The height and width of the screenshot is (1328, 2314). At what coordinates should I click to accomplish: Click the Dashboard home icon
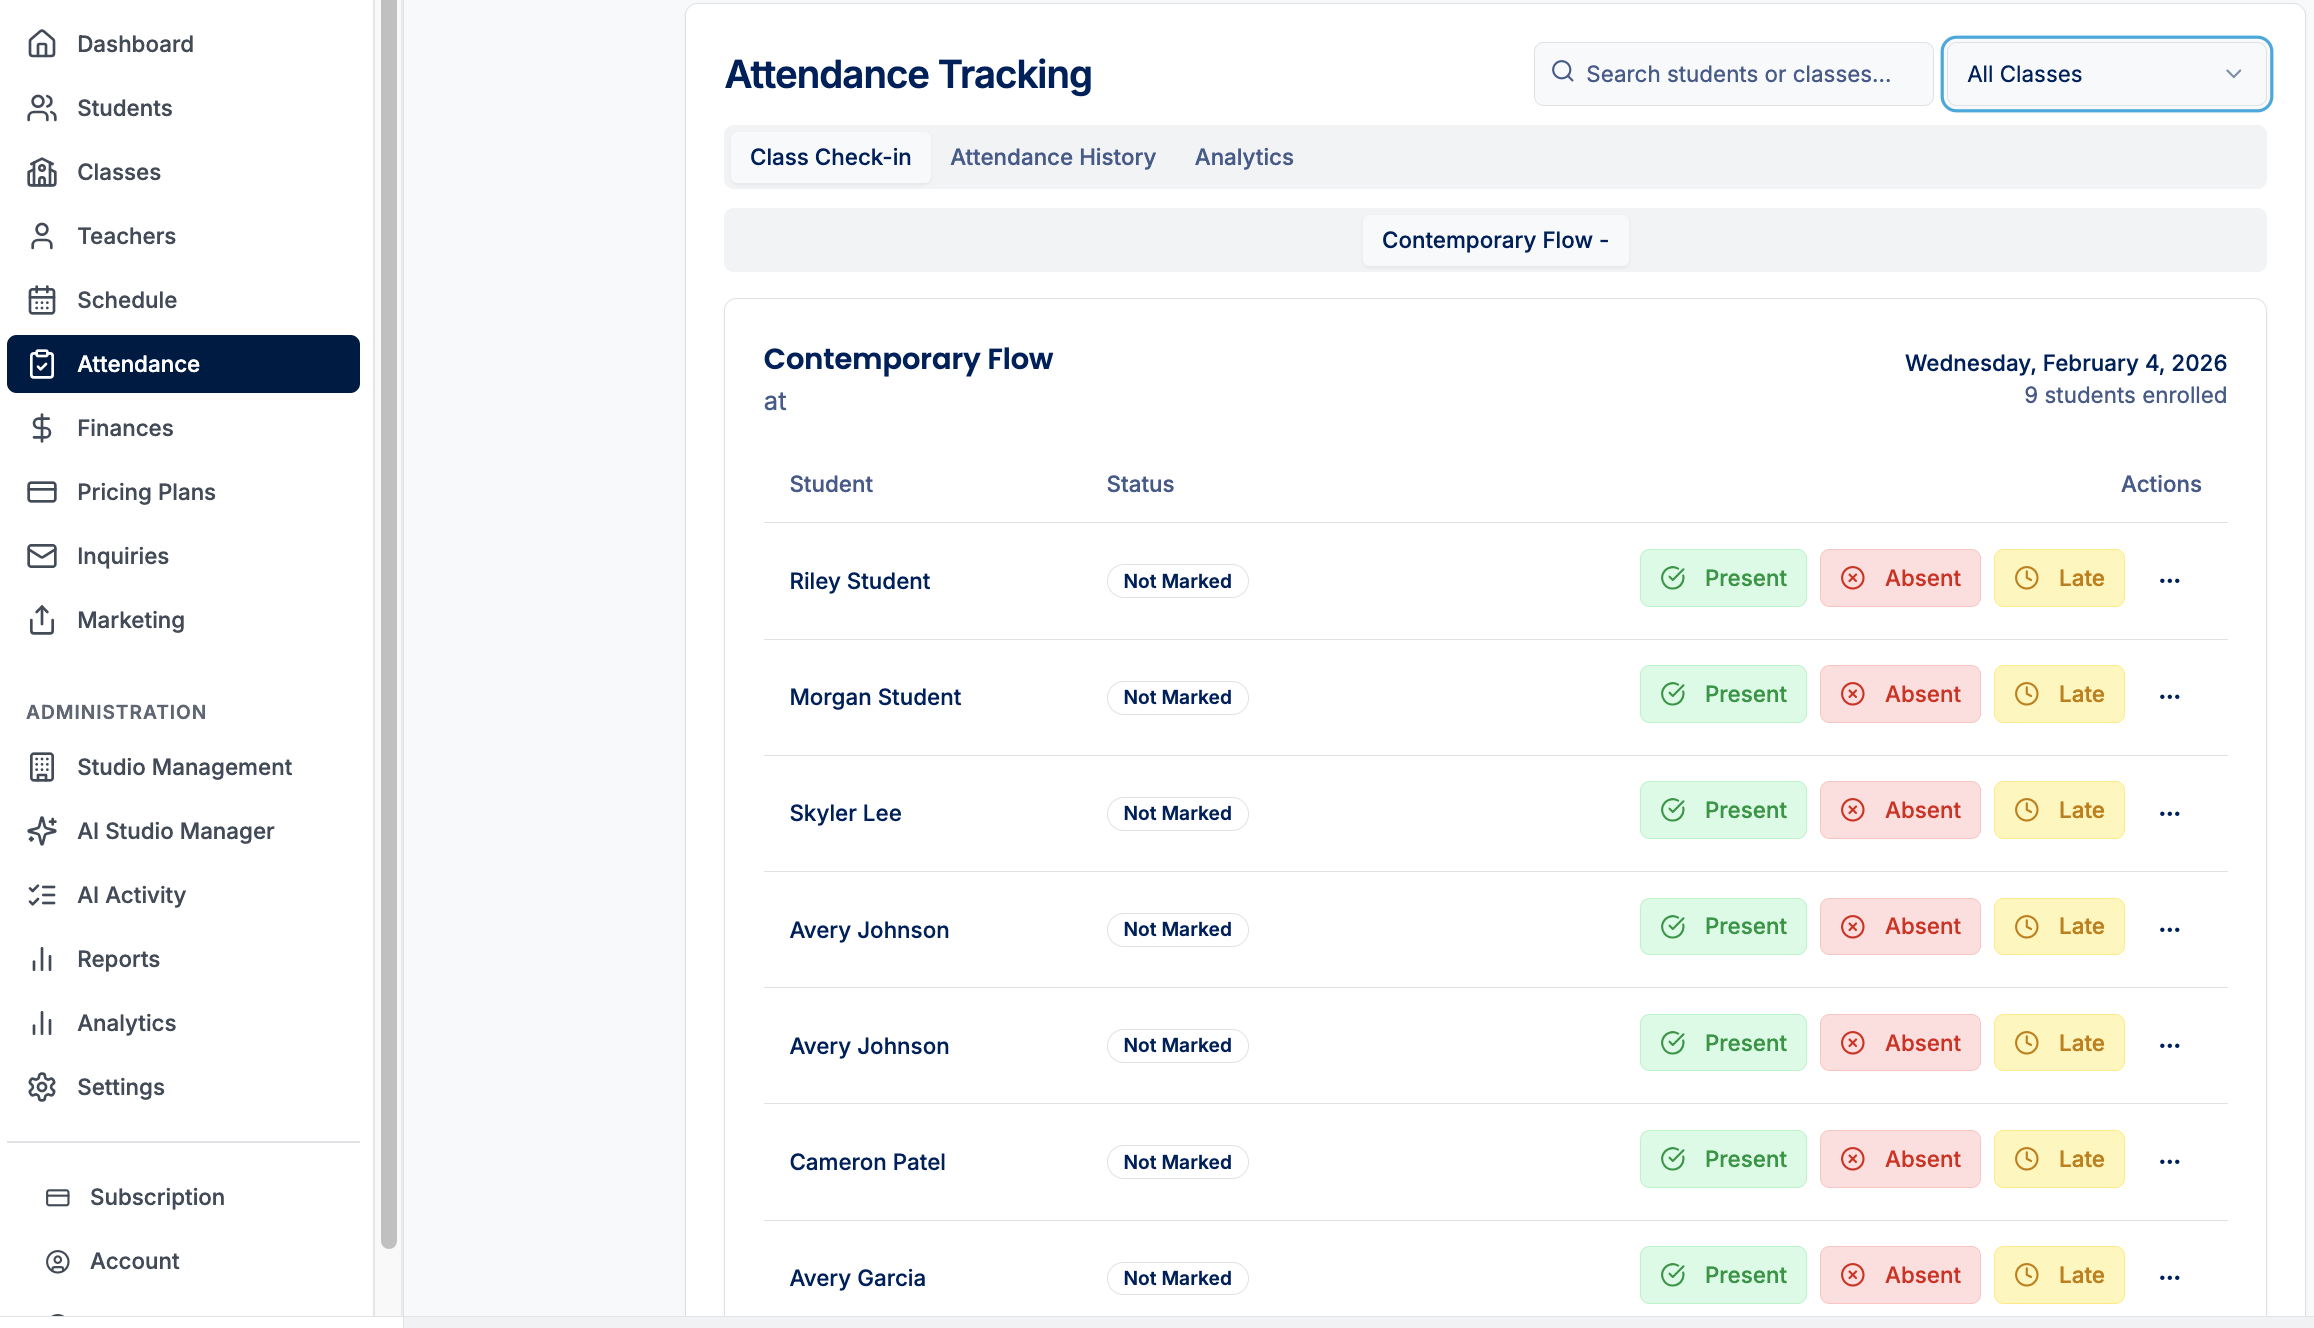coord(42,44)
